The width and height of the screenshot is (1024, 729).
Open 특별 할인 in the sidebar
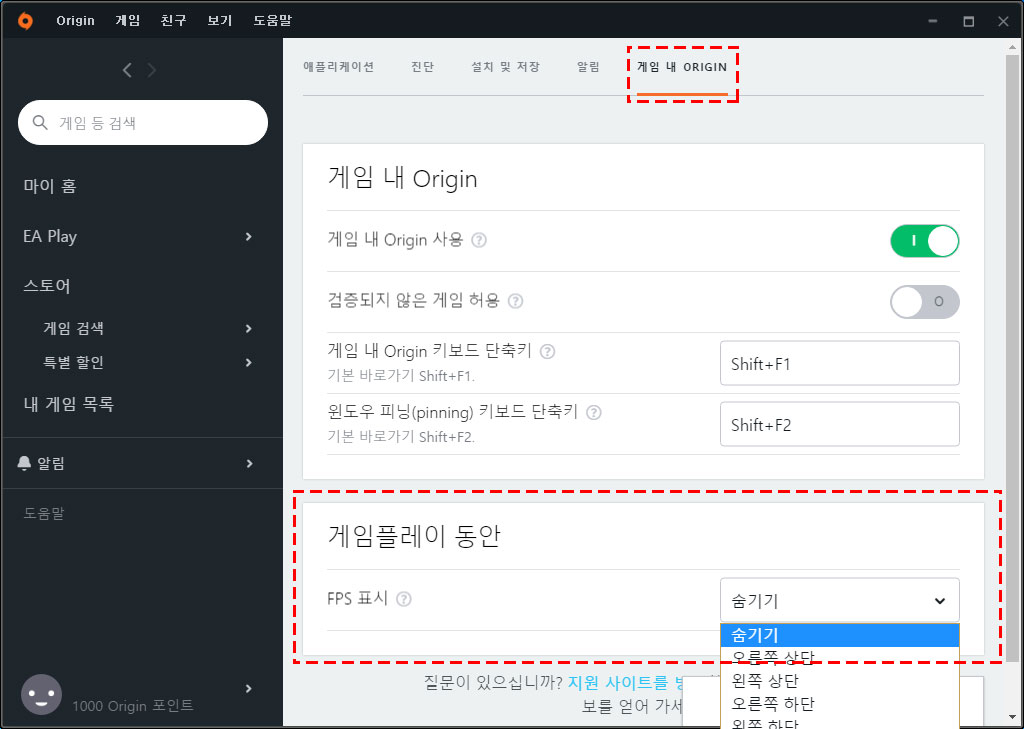[74, 363]
